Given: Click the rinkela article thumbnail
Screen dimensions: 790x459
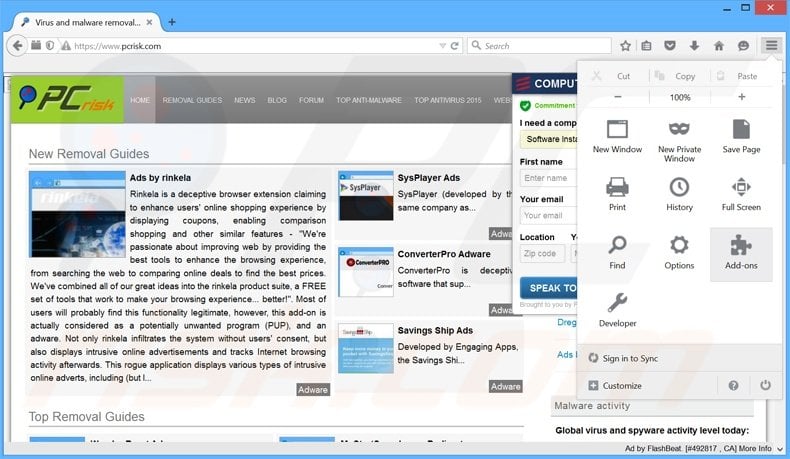Looking at the screenshot, I should [77, 214].
